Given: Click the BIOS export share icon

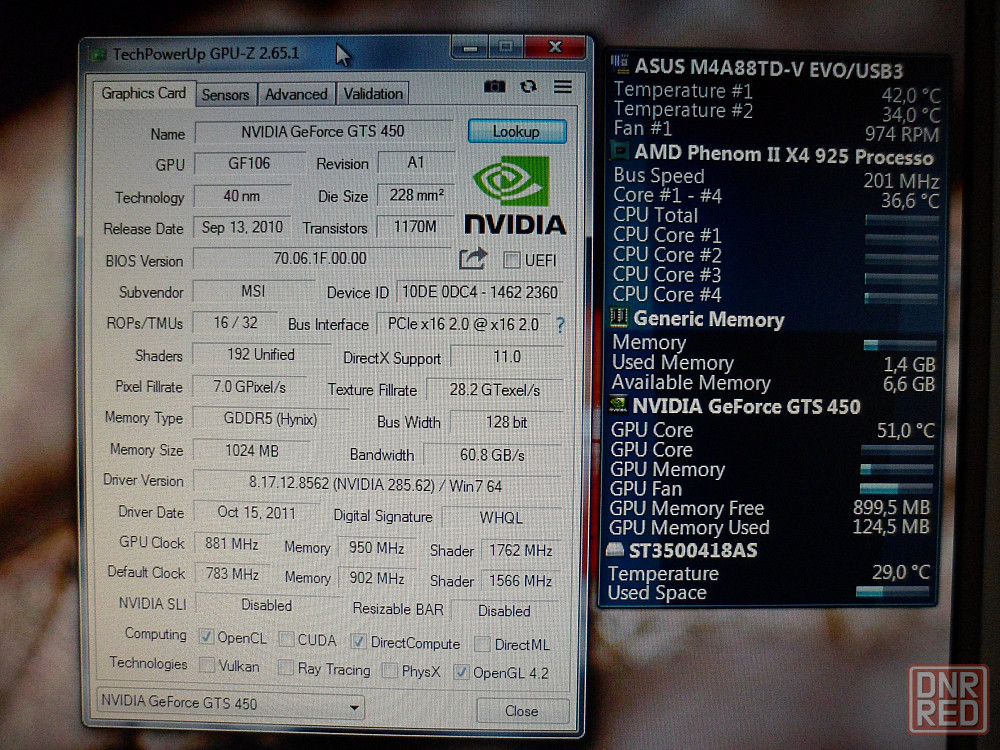Looking at the screenshot, I should tap(473, 258).
